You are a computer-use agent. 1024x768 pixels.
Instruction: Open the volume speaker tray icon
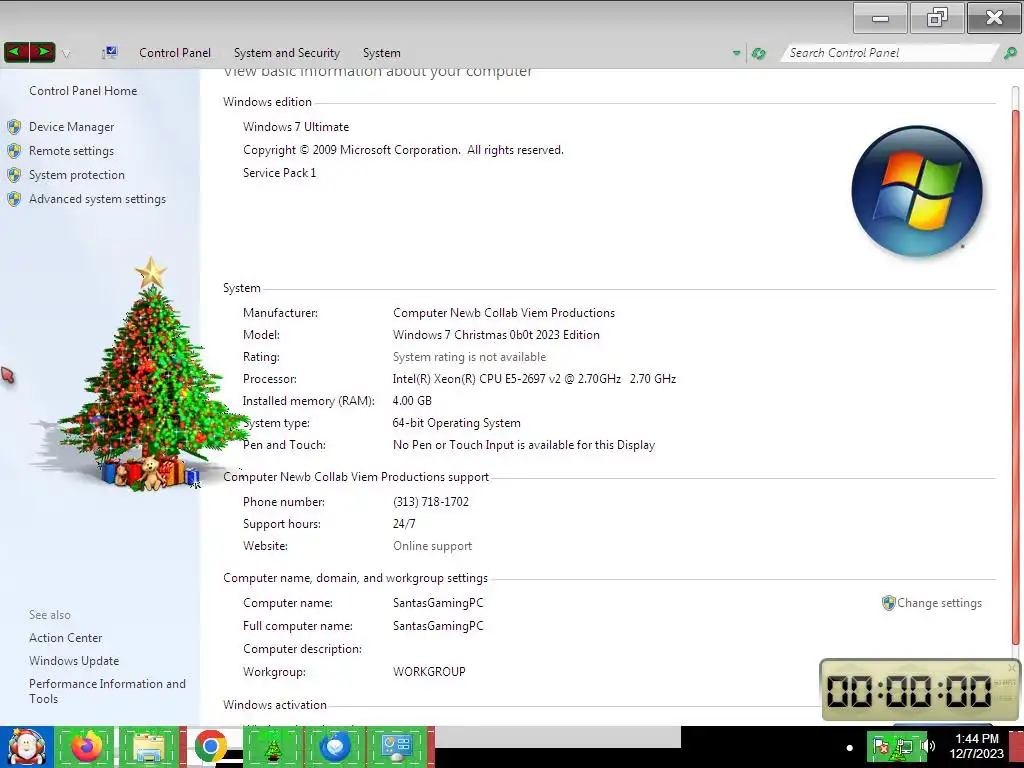coord(928,746)
